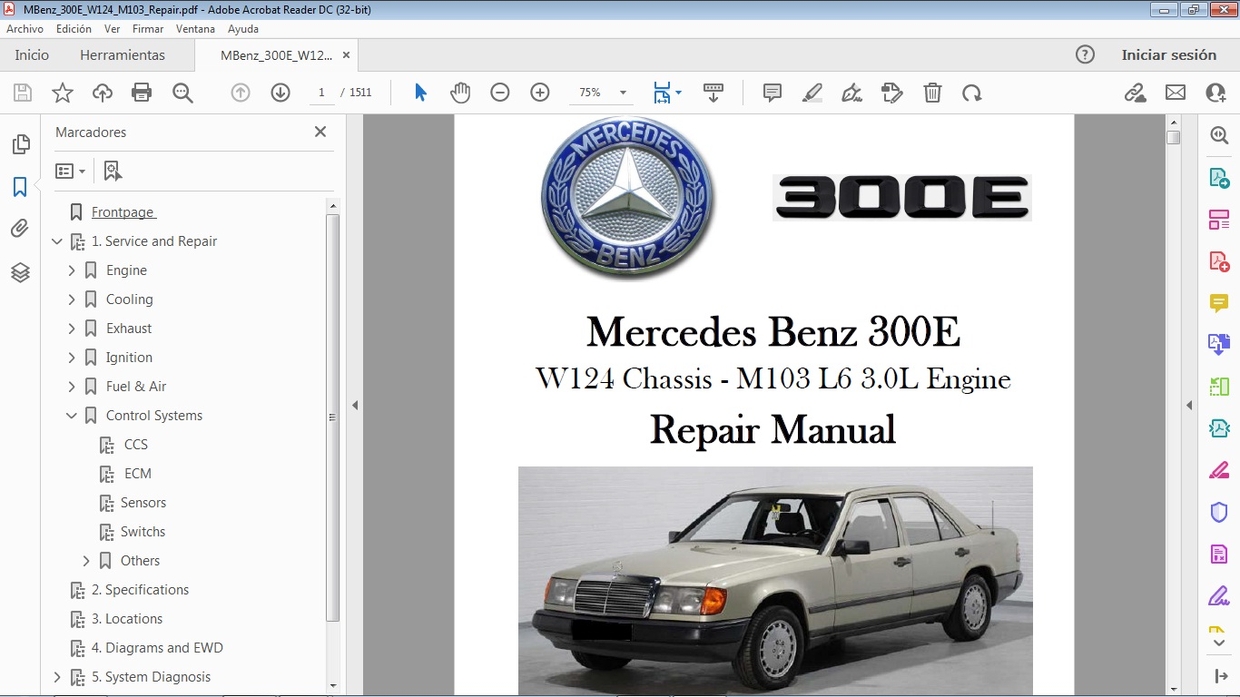Open the Attachments paperclip panel
1240x697 pixels.
(20, 229)
